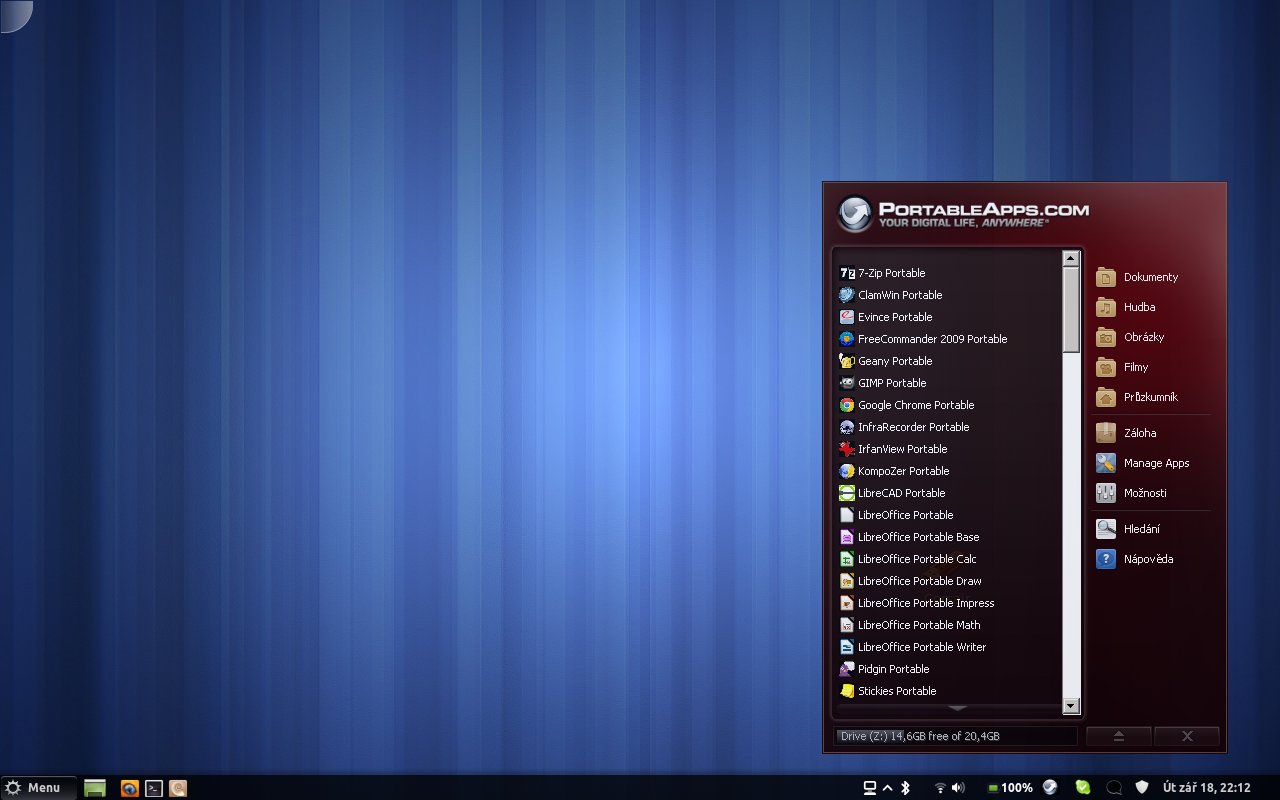Click the battery 100% indicator

[x=1010, y=788]
